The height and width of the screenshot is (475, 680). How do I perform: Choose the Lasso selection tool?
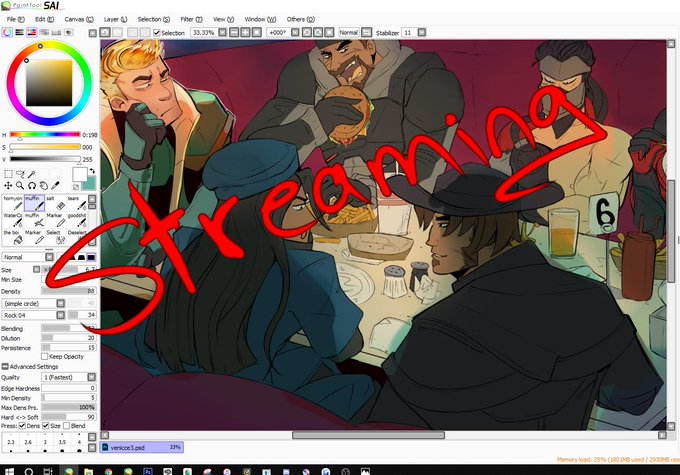coord(20,174)
